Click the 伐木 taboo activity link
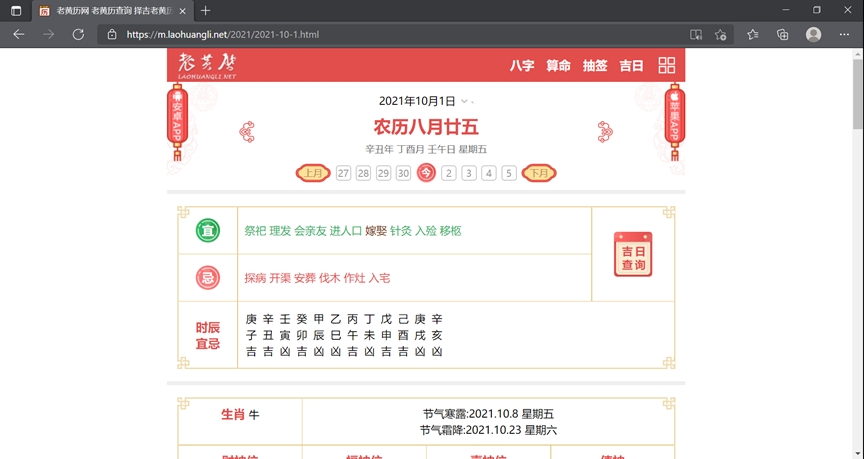The image size is (864, 459). [330, 278]
